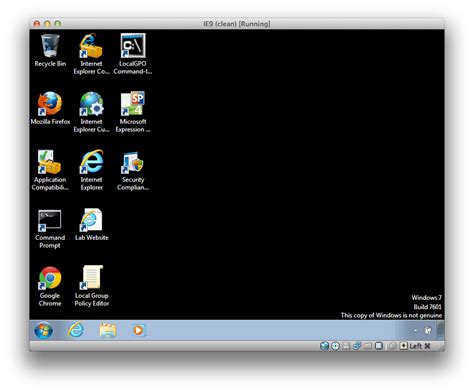The width and height of the screenshot is (474, 392).
Task: Close the VM window with red button
Action: pyautogui.click(x=37, y=24)
